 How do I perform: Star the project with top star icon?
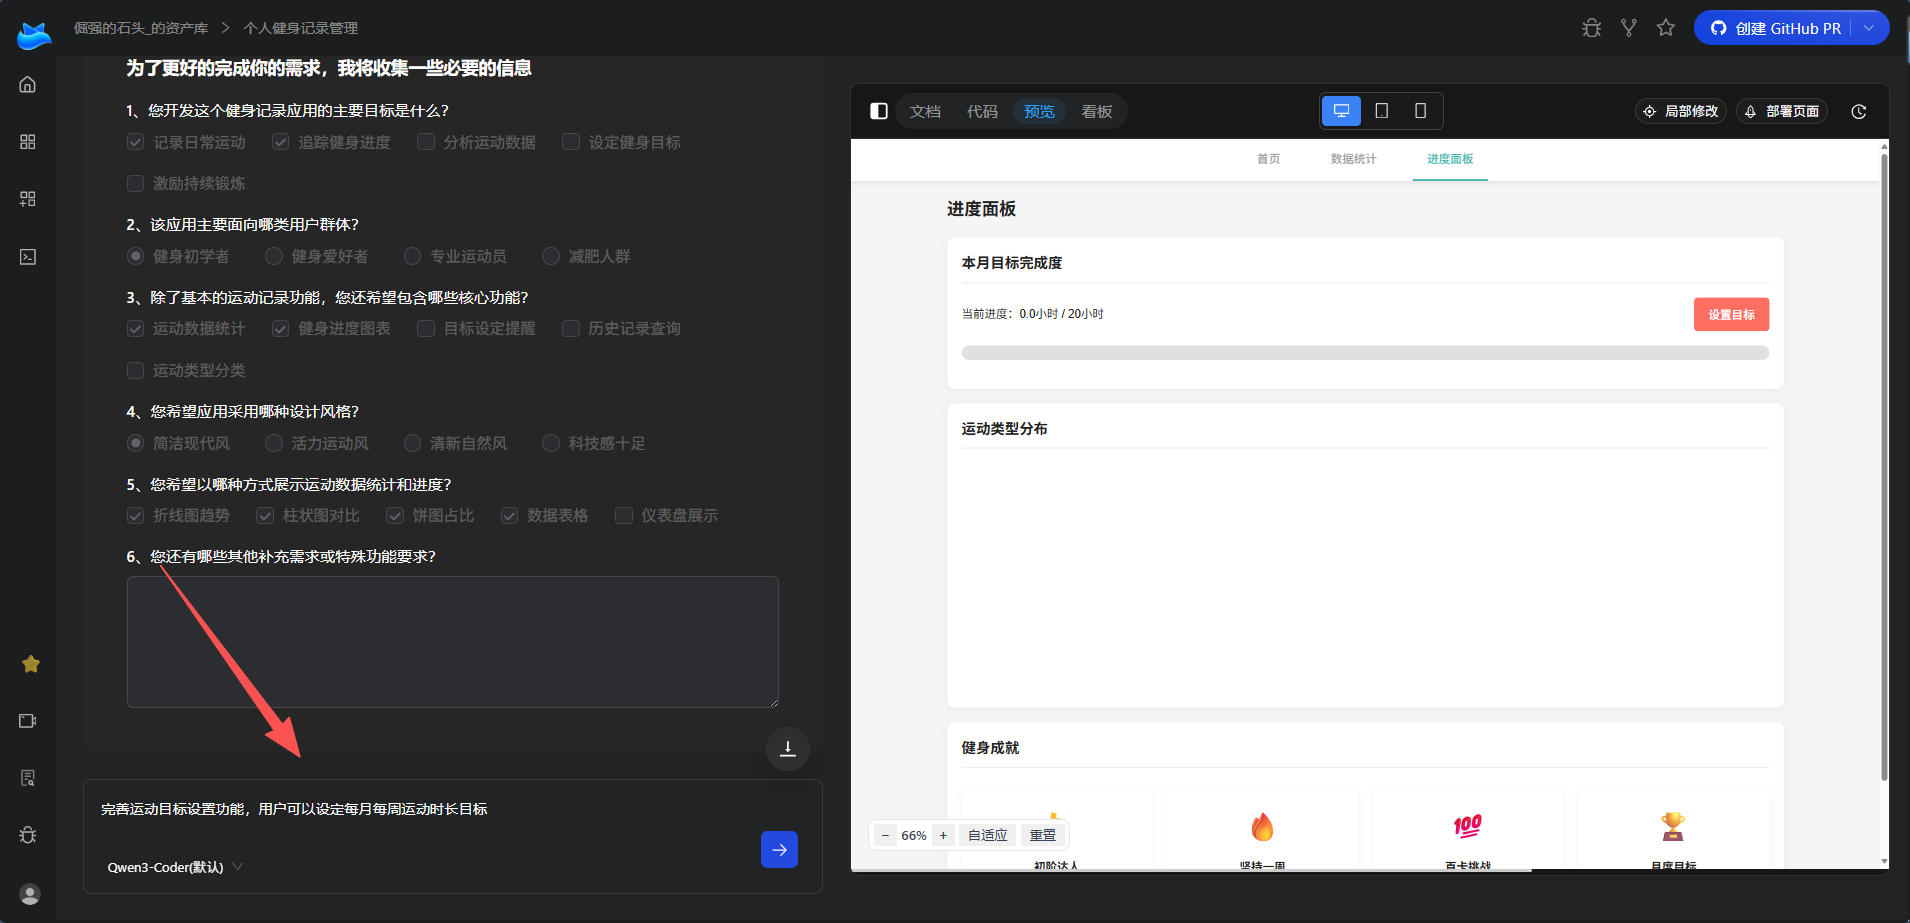click(x=1666, y=28)
